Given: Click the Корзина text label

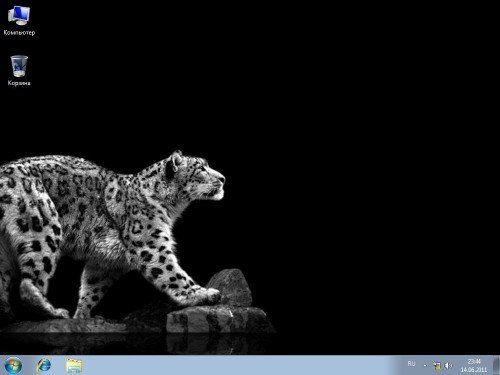Looking at the screenshot, I should [19, 83].
